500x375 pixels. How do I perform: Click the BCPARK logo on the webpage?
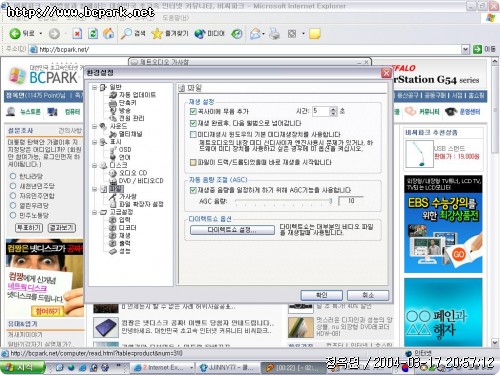44,75
